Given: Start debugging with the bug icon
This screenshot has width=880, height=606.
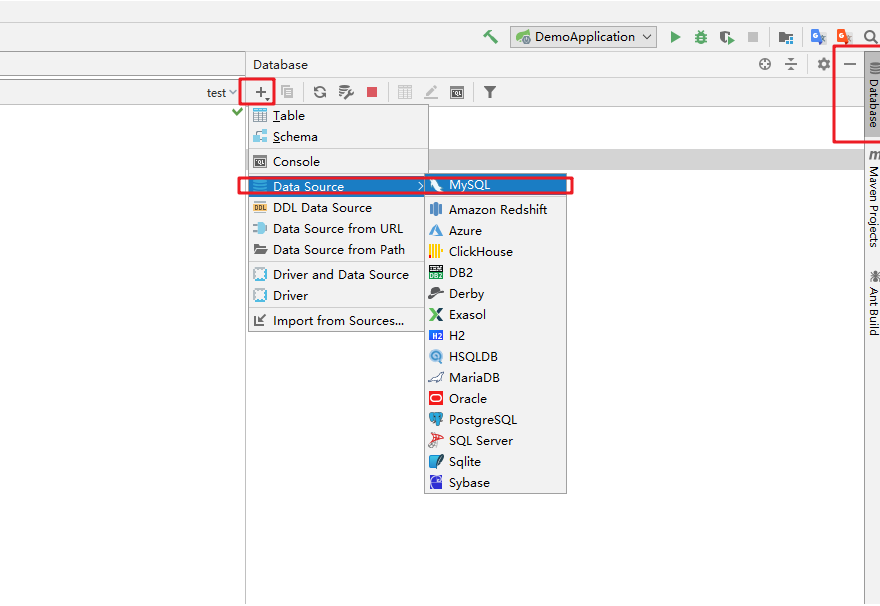Looking at the screenshot, I should tap(701, 37).
